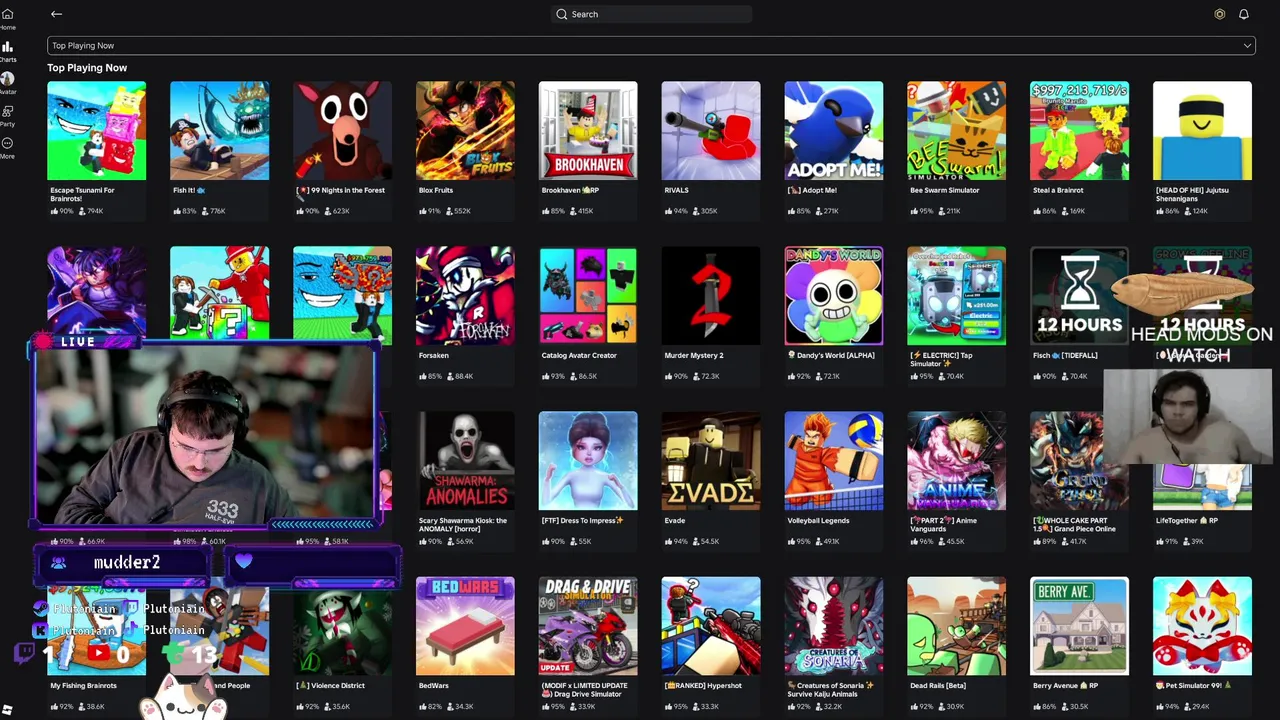1280x720 pixels.
Task: Open the Dead Rails thumbnail
Action: (x=957, y=626)
